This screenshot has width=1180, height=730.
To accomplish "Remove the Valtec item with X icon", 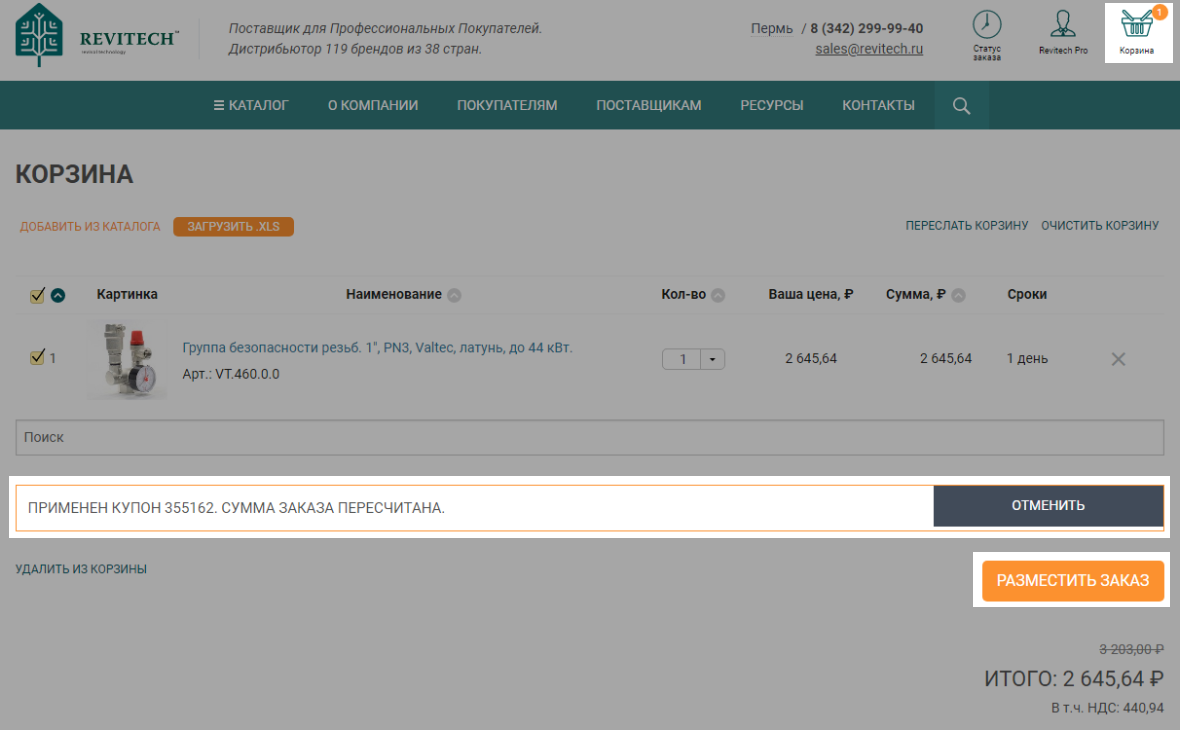I will [x=1118, y=359].
